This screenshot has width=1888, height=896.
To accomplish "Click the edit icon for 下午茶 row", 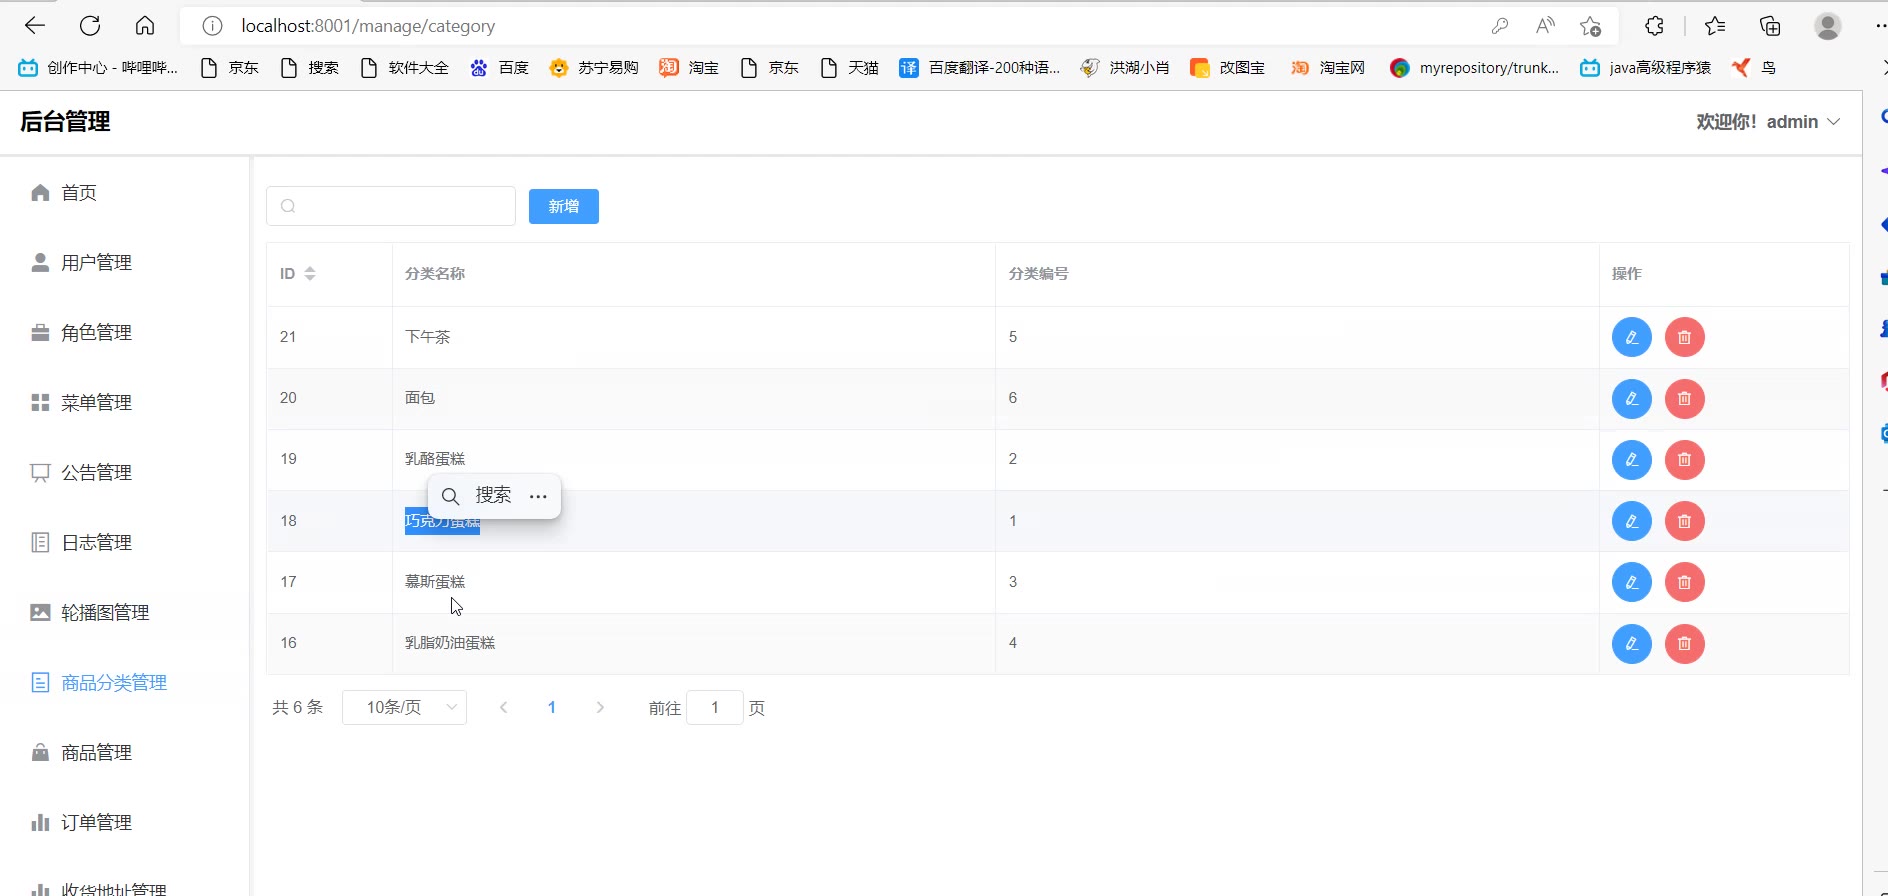I will click(x=1631, y=337).
